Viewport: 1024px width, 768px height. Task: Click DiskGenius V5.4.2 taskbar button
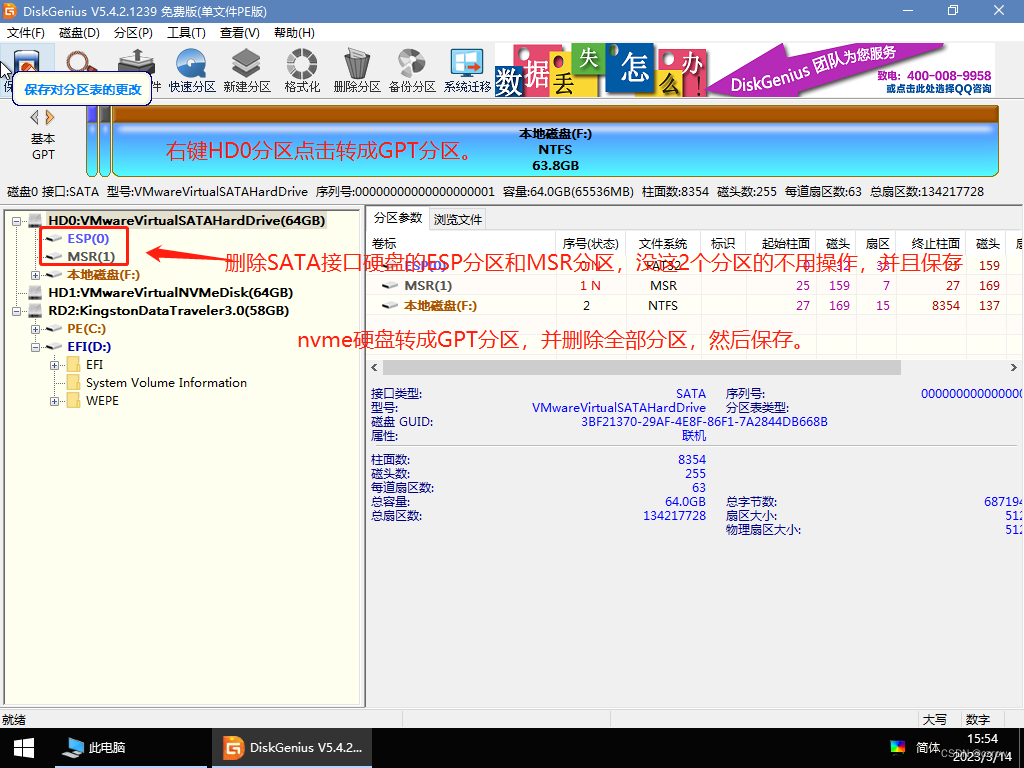coord(293,748)
